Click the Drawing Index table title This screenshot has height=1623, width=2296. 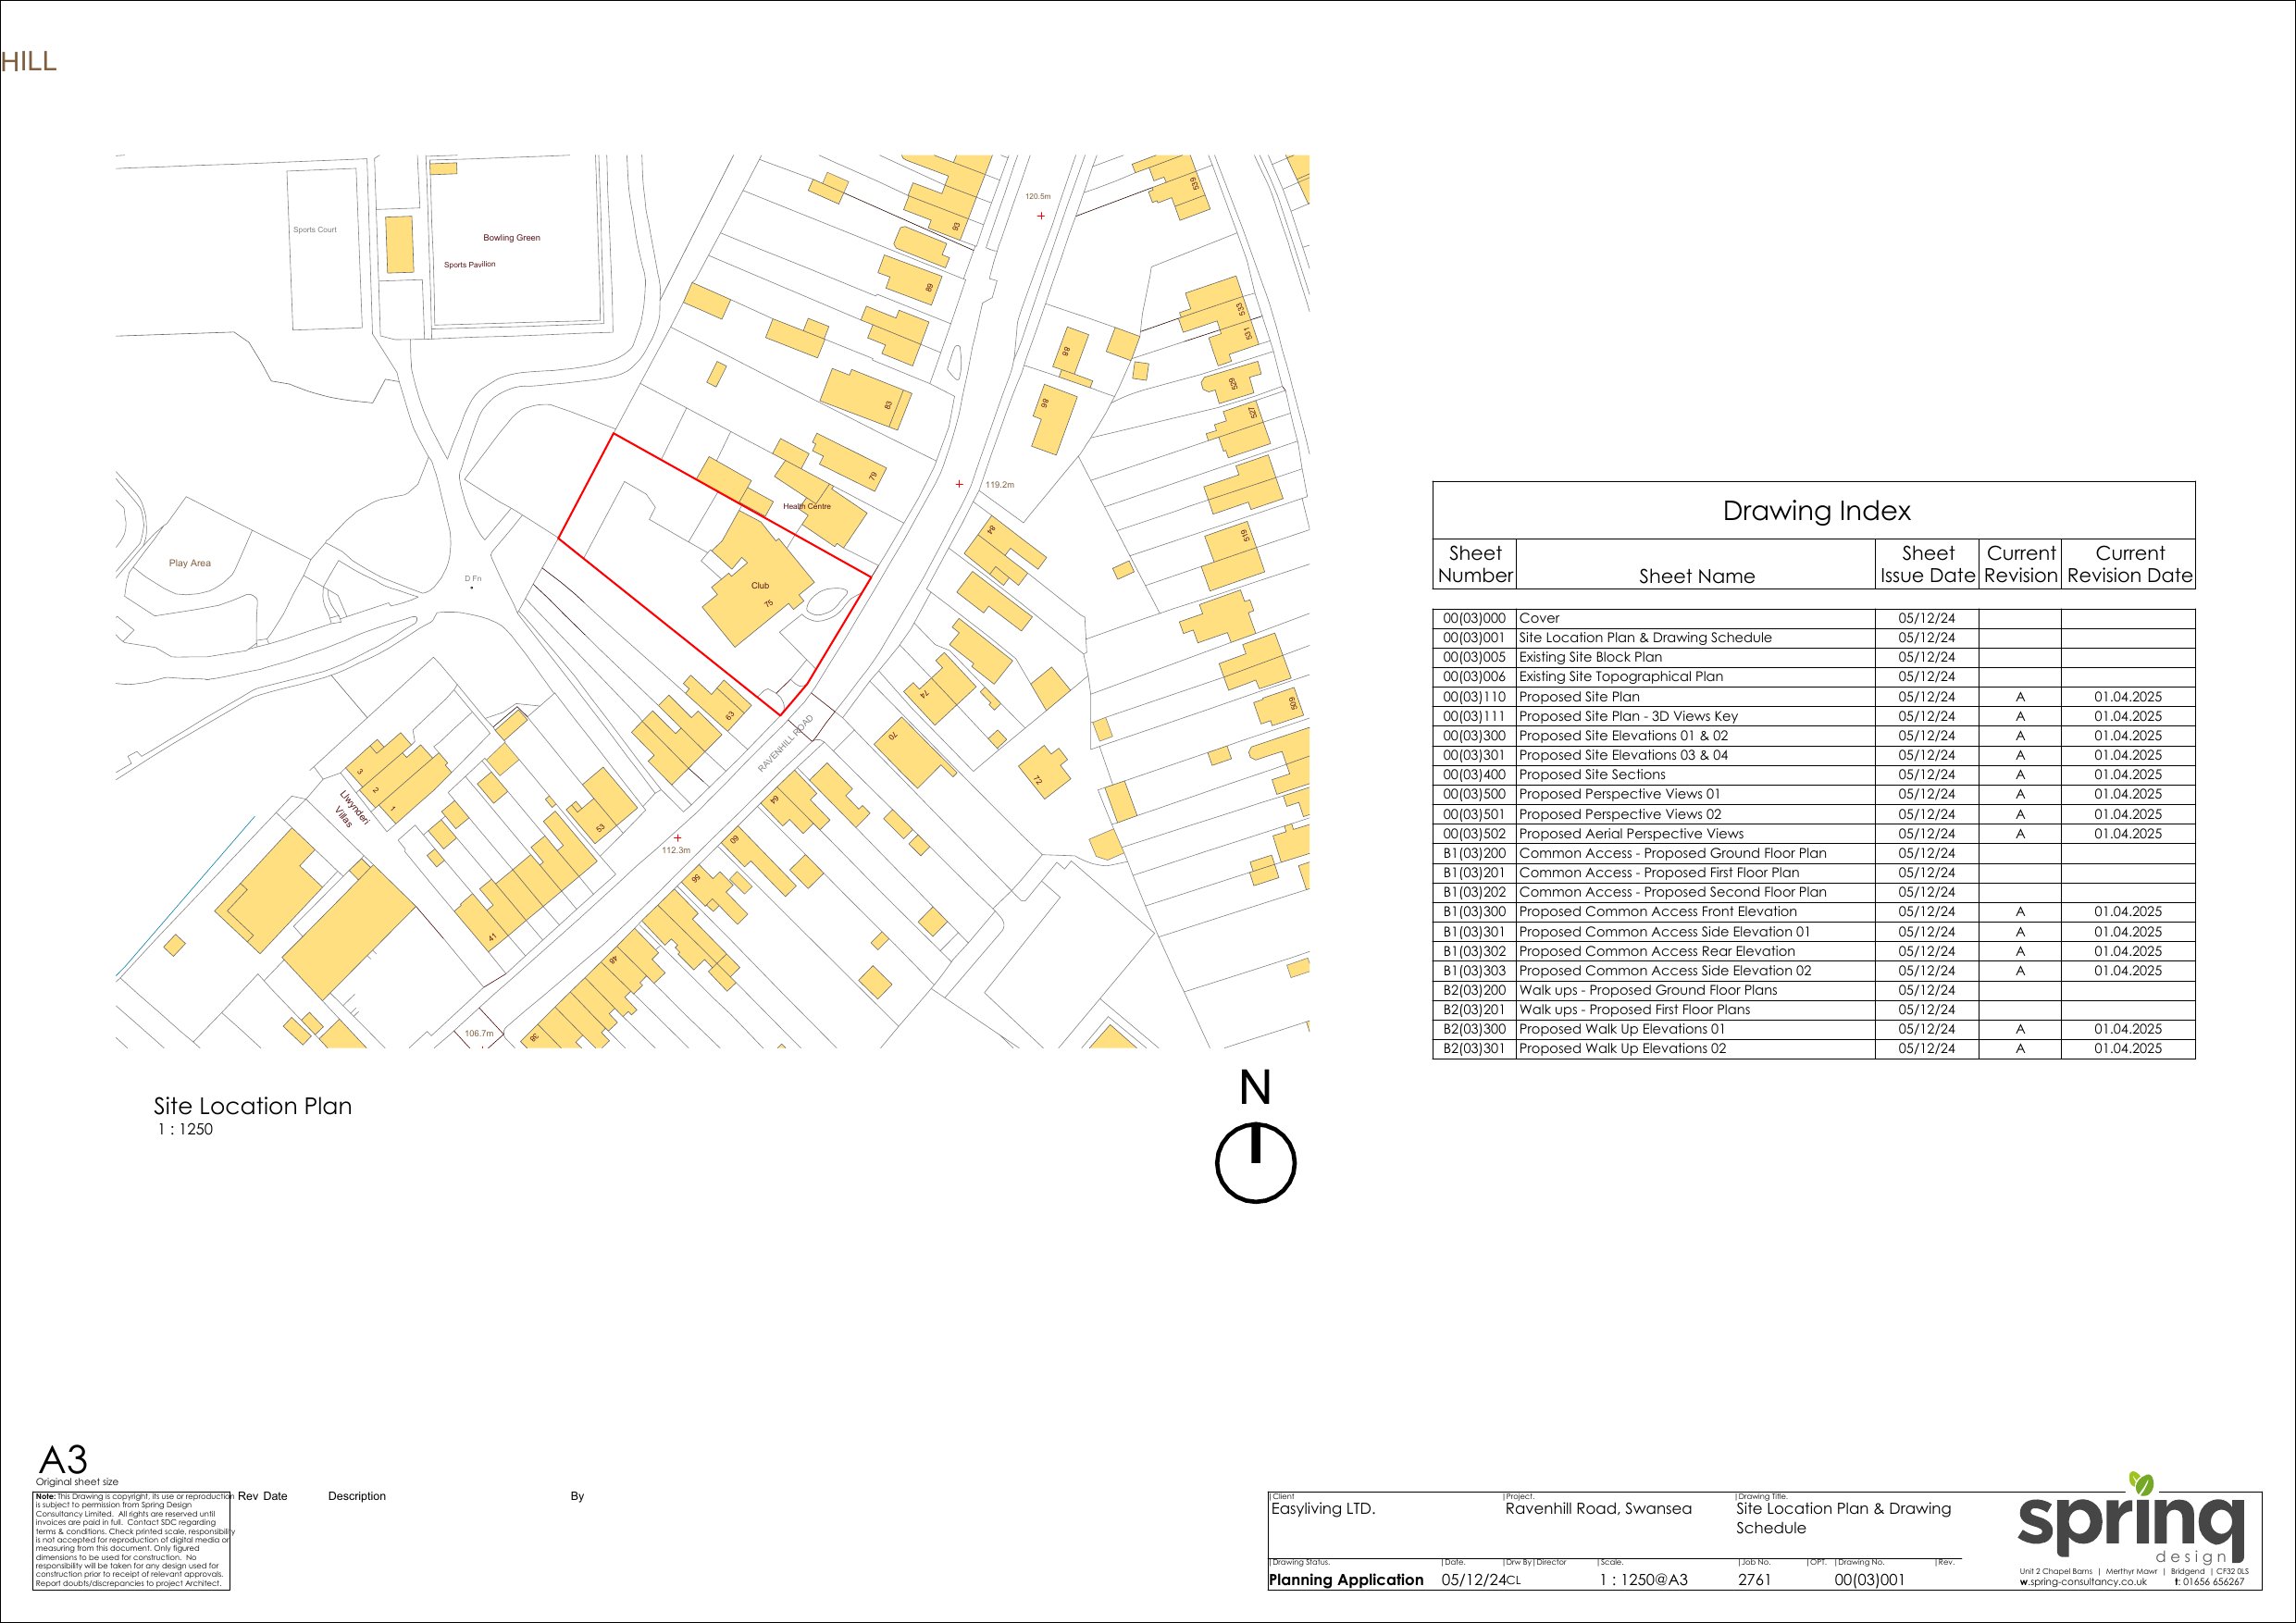pos(1815,511)
